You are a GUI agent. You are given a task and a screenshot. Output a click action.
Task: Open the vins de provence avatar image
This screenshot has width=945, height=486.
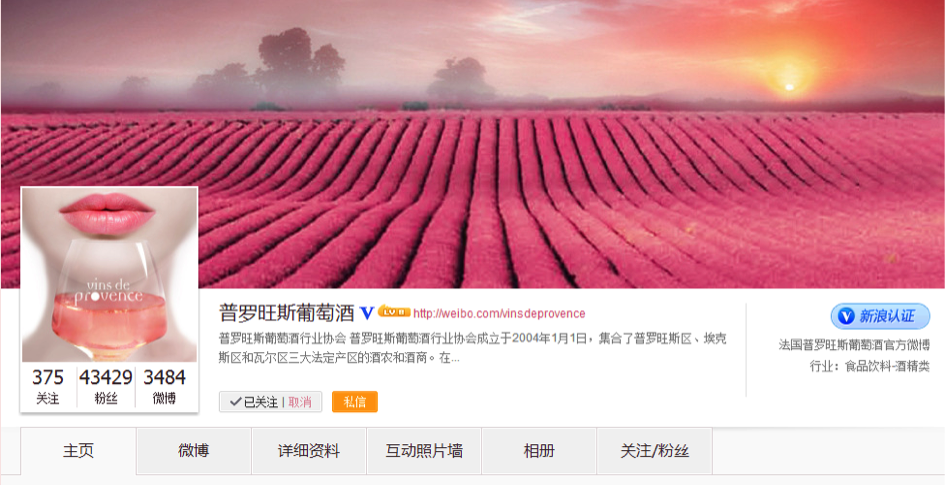(x=109, y=274)
